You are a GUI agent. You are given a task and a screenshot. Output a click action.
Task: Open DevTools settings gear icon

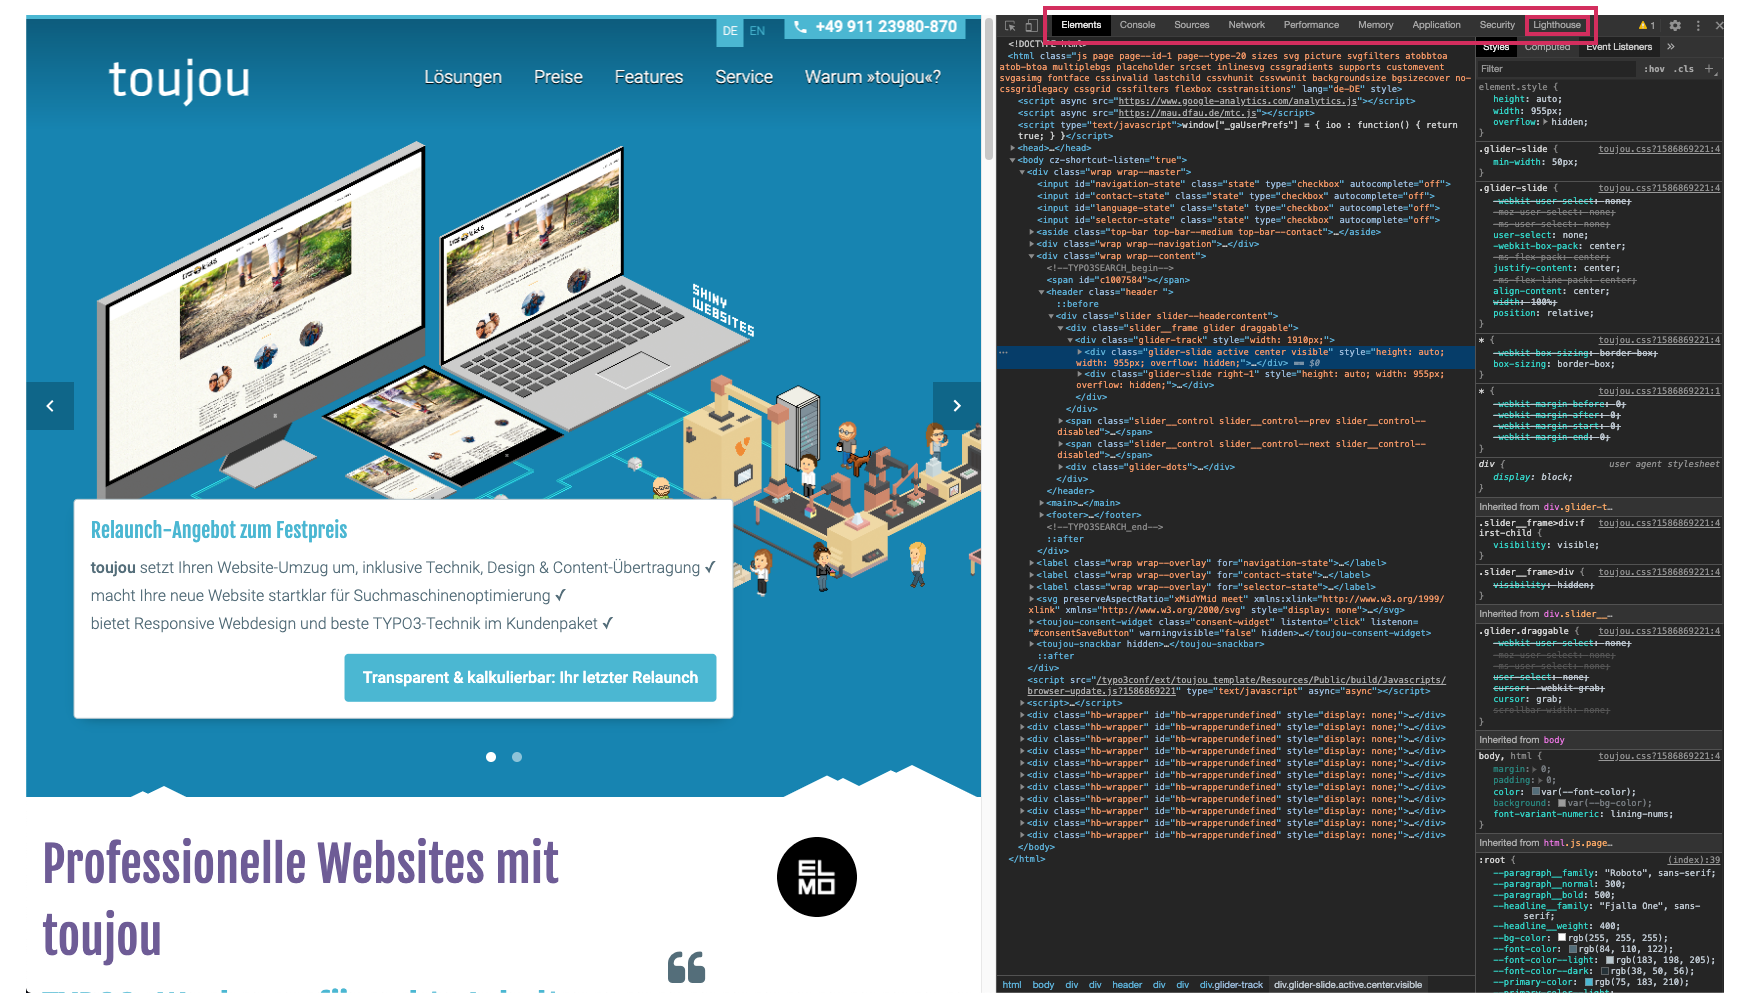click(x=1675, y=26)
